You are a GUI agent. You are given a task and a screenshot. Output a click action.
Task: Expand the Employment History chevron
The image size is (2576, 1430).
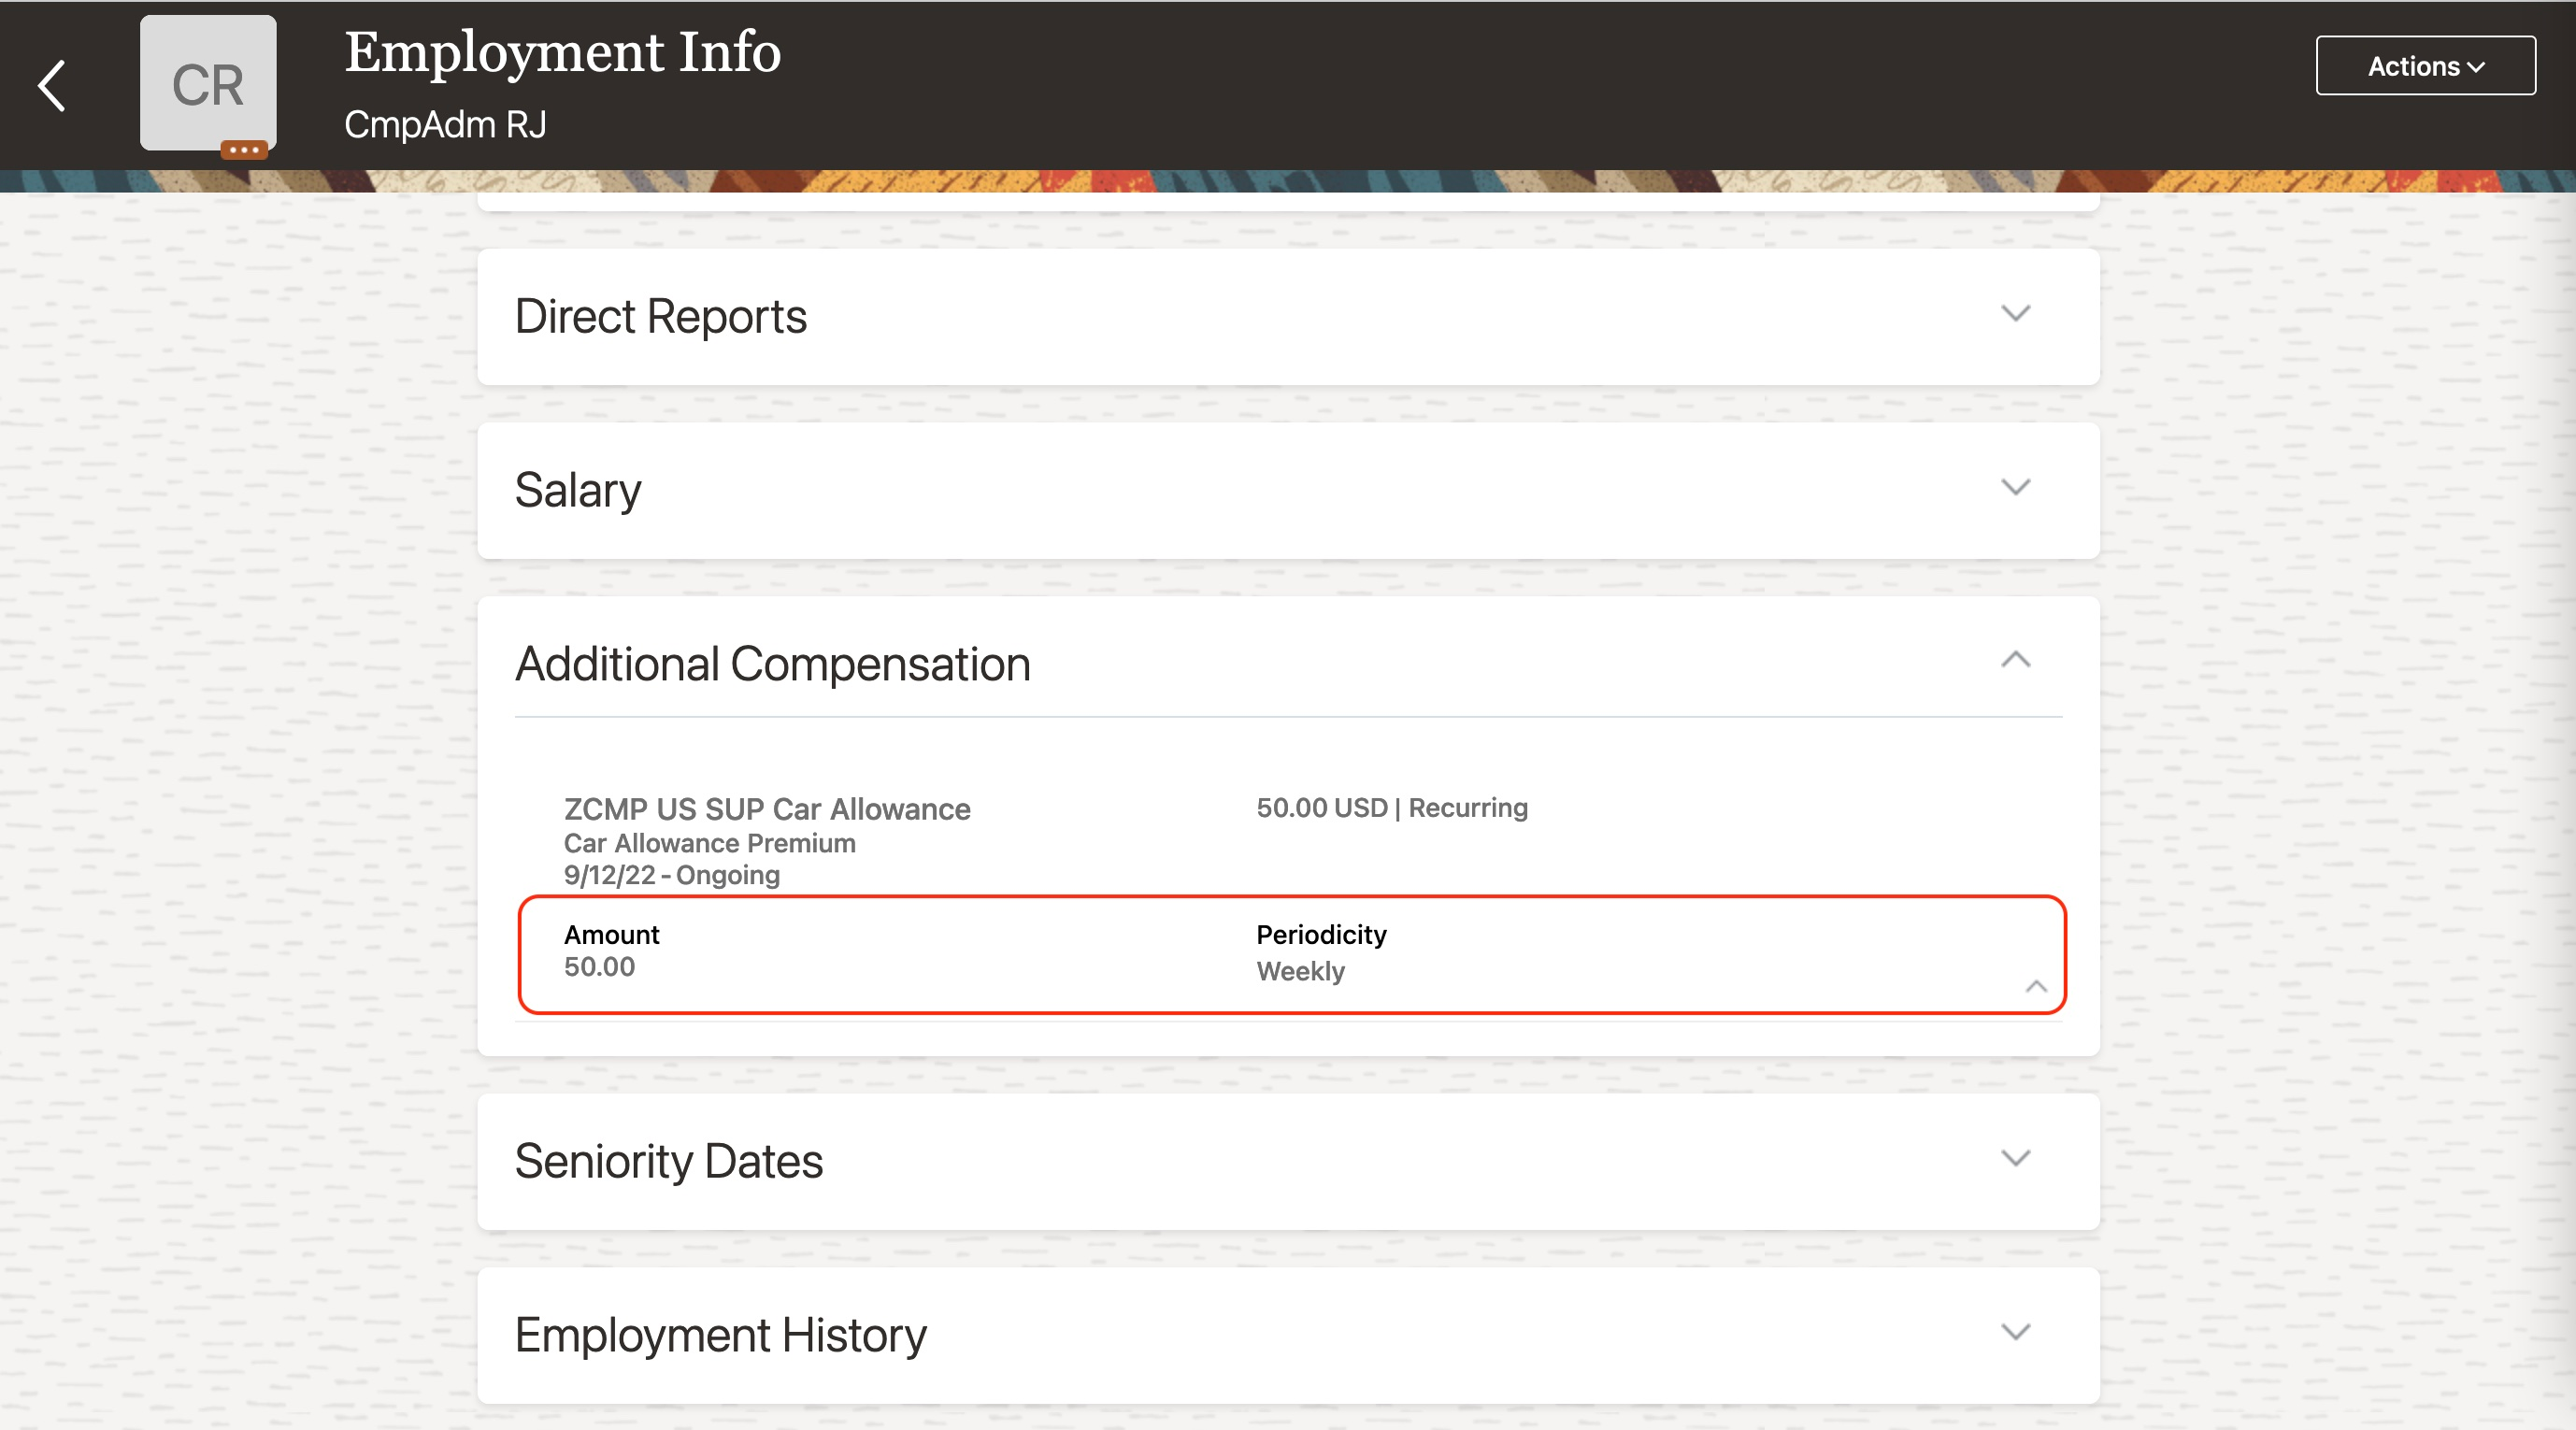[2015, 1333]
